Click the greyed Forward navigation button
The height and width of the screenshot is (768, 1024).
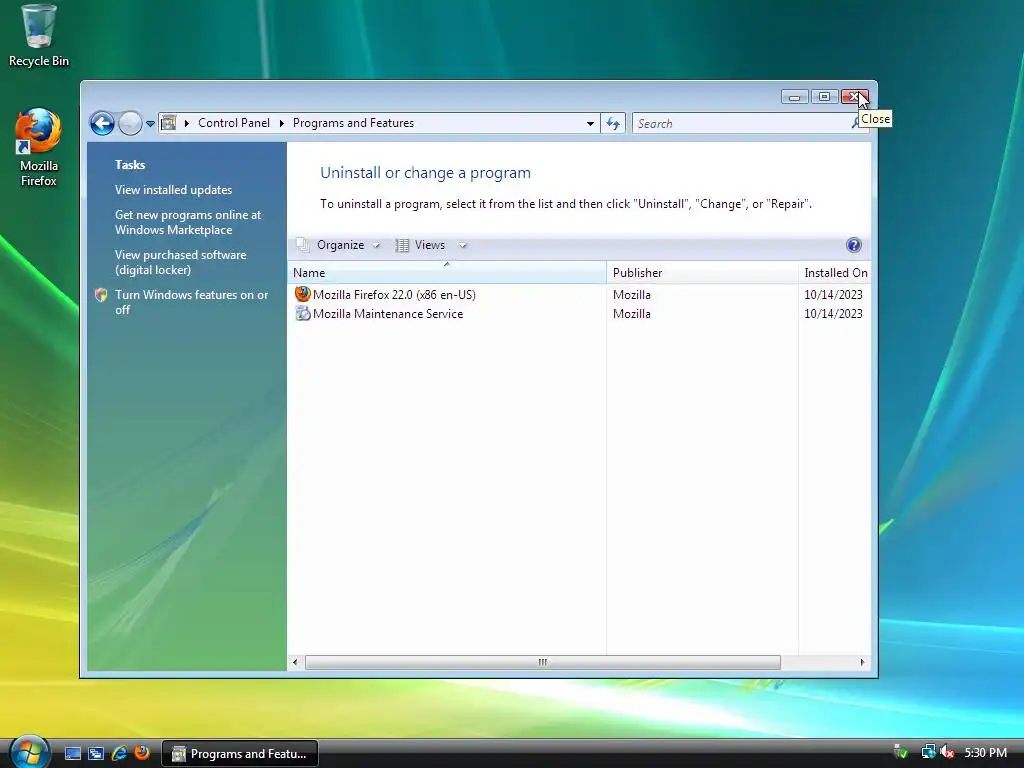(130, 123)
